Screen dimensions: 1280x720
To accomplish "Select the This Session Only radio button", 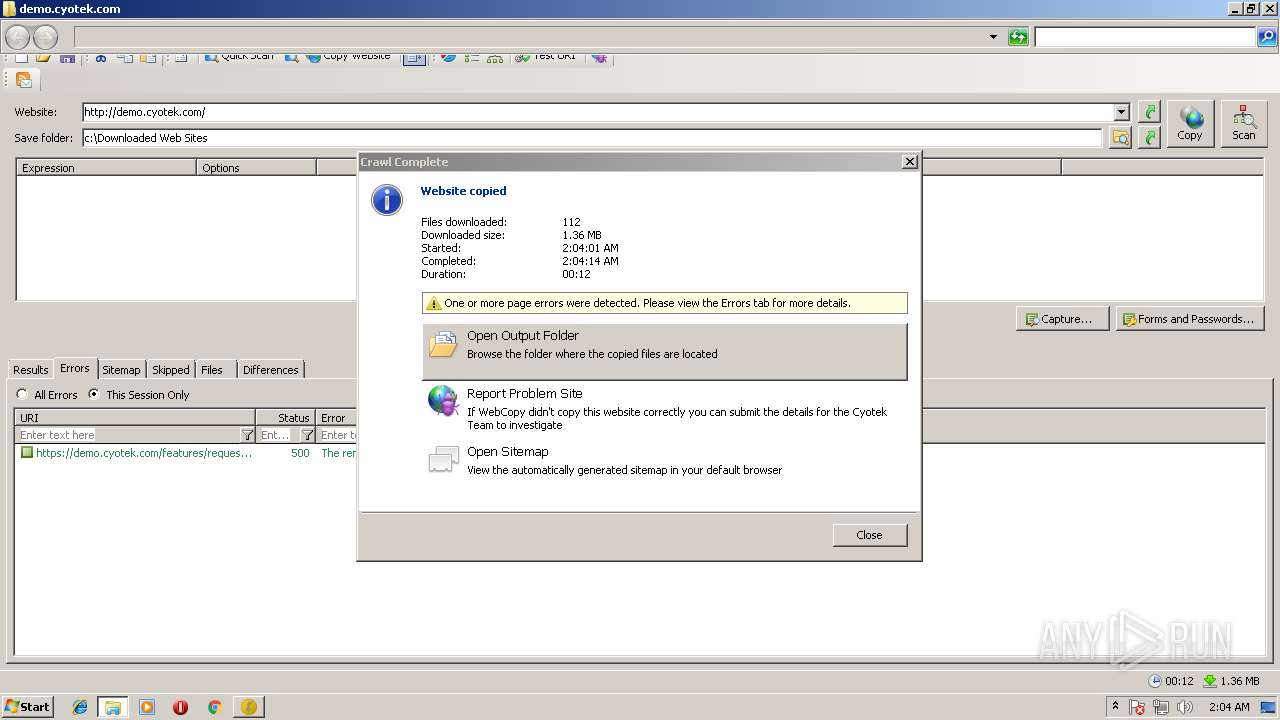I will (x=94, y=394).
